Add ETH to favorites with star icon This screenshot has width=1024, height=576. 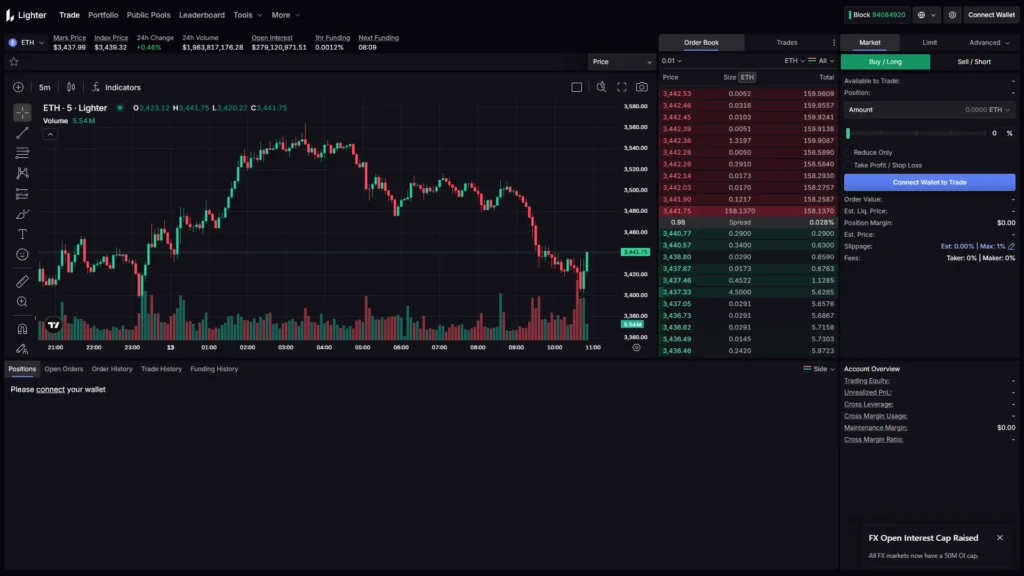click(14, 62)
